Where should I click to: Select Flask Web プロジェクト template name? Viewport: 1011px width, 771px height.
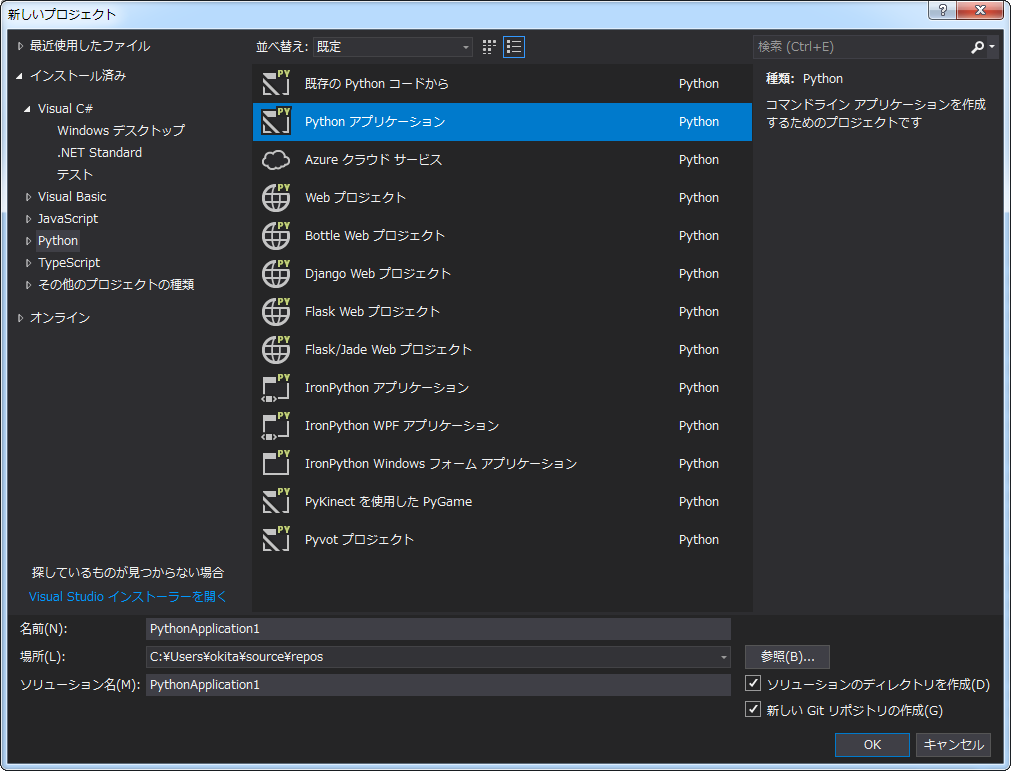point(372,312)
